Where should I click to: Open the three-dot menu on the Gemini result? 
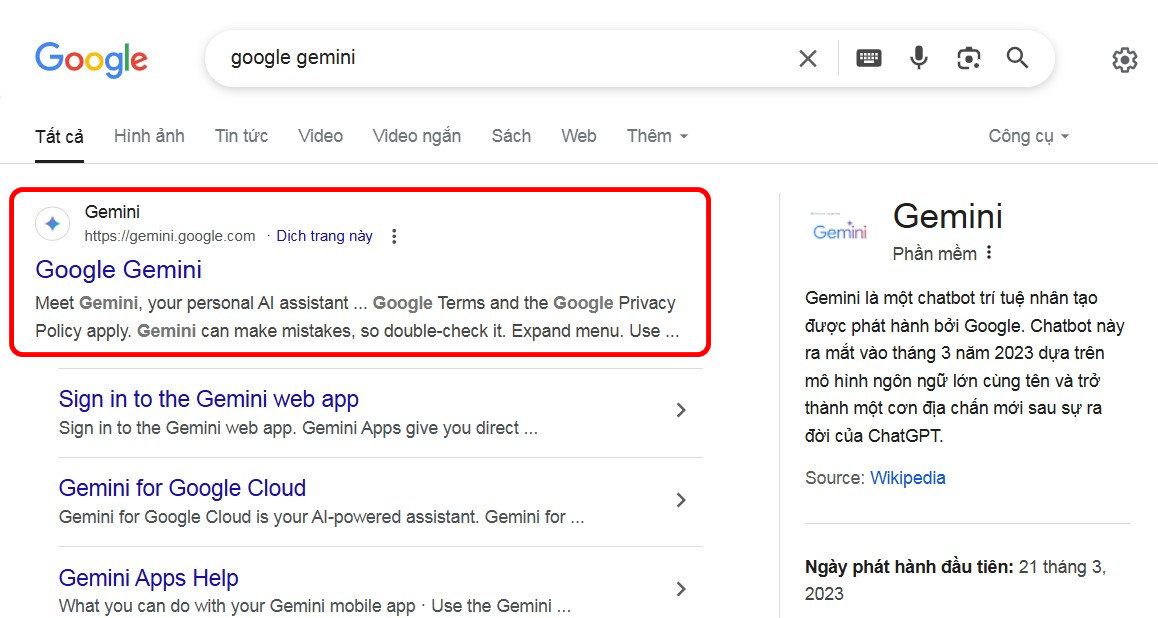(x=394, y=235)
